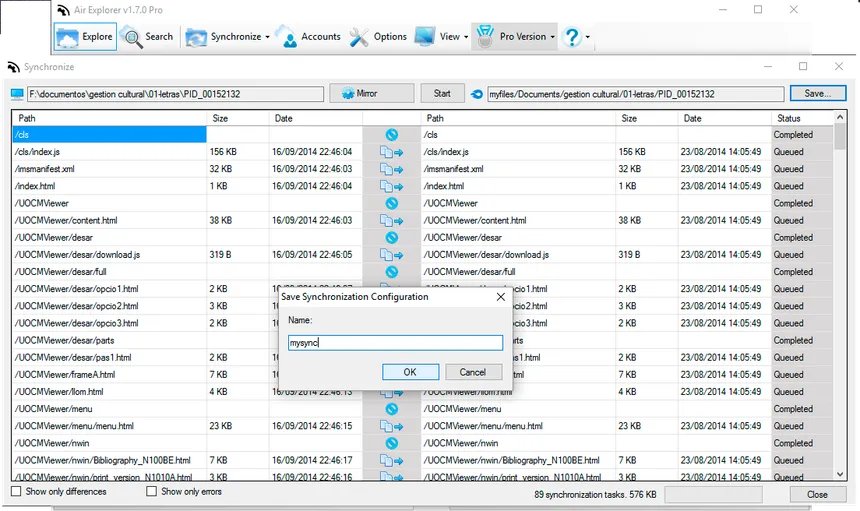Click the source path F:\documentos field
Viewport: 860px width, 511px height.
click(176, 94)
